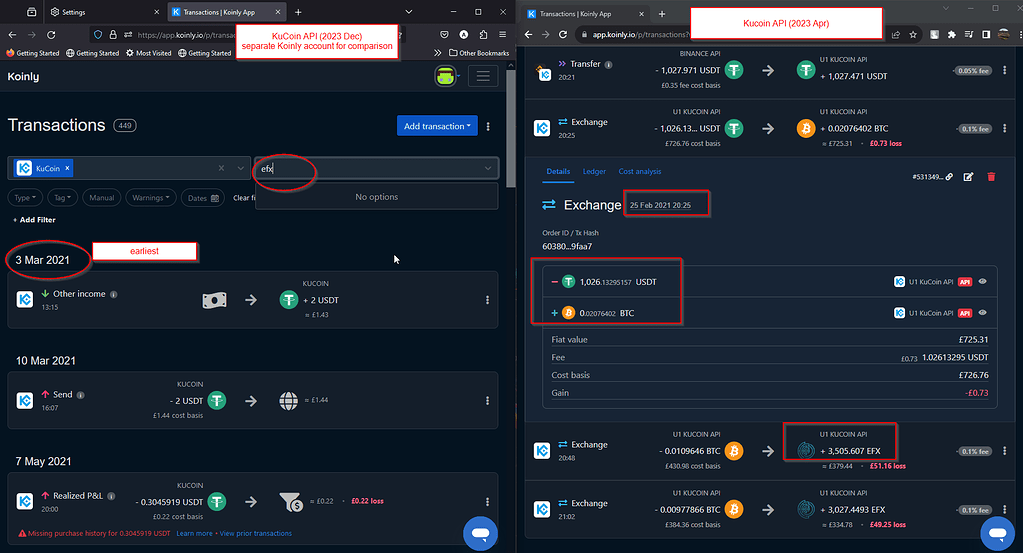Click Add Filter link
The height and width of the screenshot is (553, 1023).
(x=34, y=220)
